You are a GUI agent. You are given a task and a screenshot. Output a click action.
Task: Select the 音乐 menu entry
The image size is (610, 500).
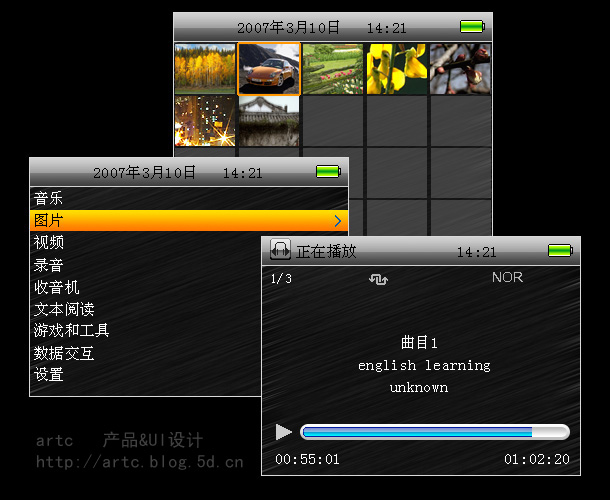[189, 198]
